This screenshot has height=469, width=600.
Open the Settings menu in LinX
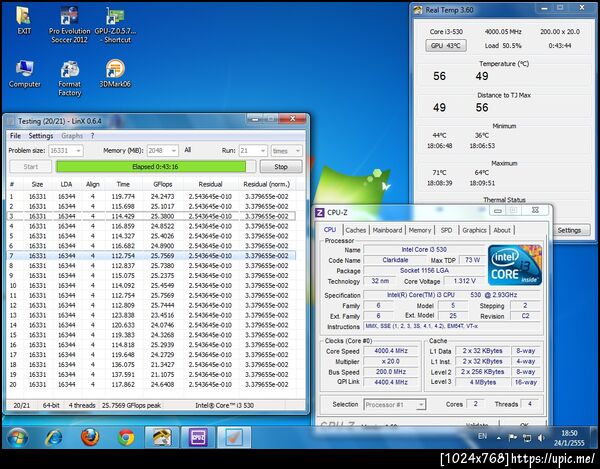coord(41,136)
